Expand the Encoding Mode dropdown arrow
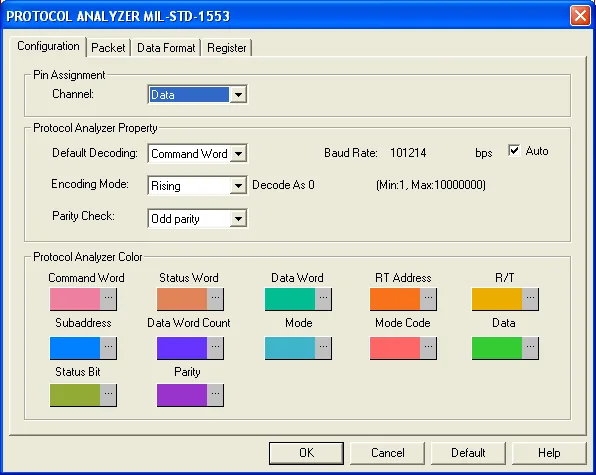This screenshot has height=475, width=596. [x=238, y=186]
